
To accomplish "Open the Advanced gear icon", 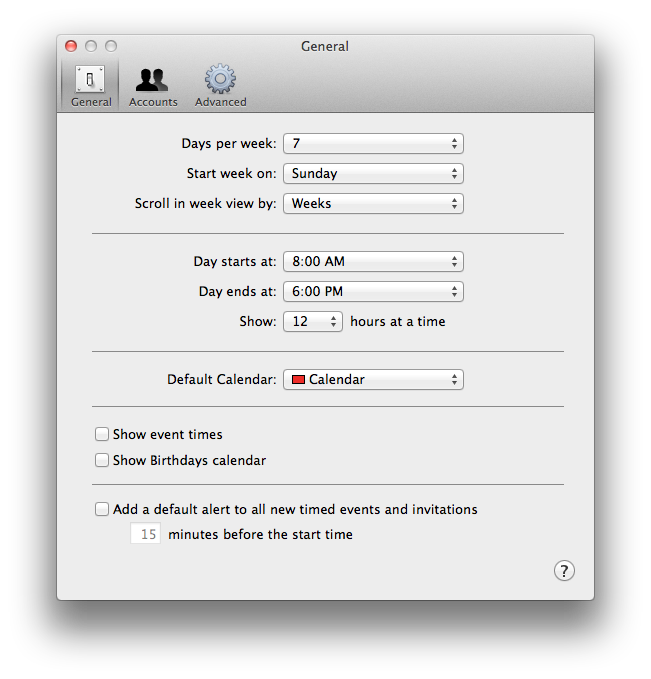I will tap(220, 79).
